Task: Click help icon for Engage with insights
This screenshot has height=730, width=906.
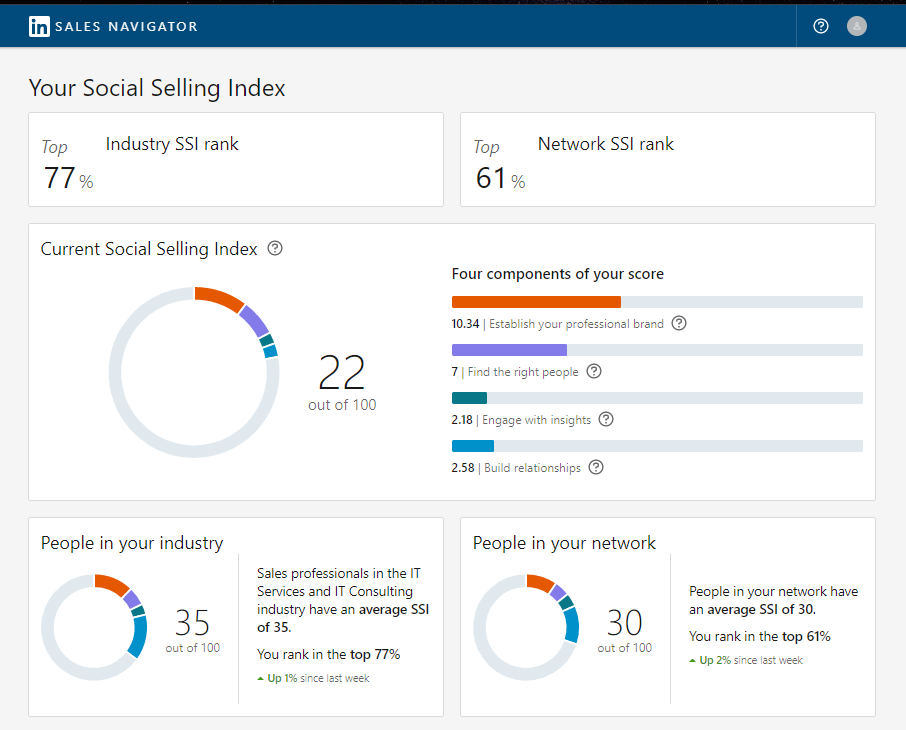Action: [x=606, y=419]
